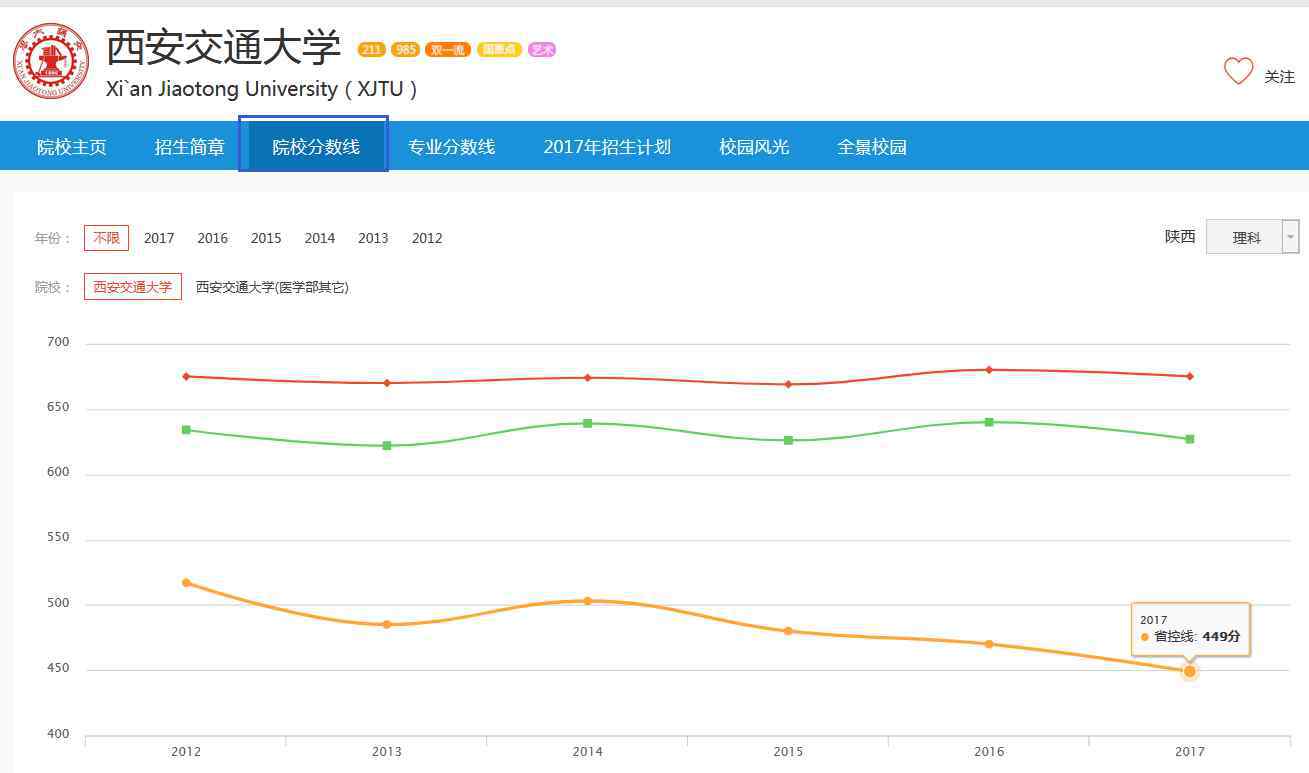Click the red line's 2014 data point
The width and height of the screenshot is (1309, 773).
(588, 377)
